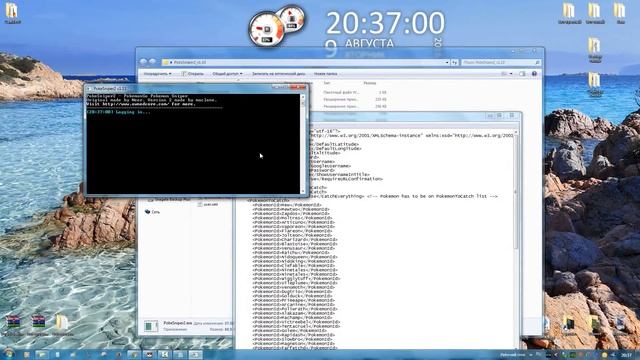Click the Открыть toolbar button
The height and width of the screenshot is (360, 640).
(193, 74)
